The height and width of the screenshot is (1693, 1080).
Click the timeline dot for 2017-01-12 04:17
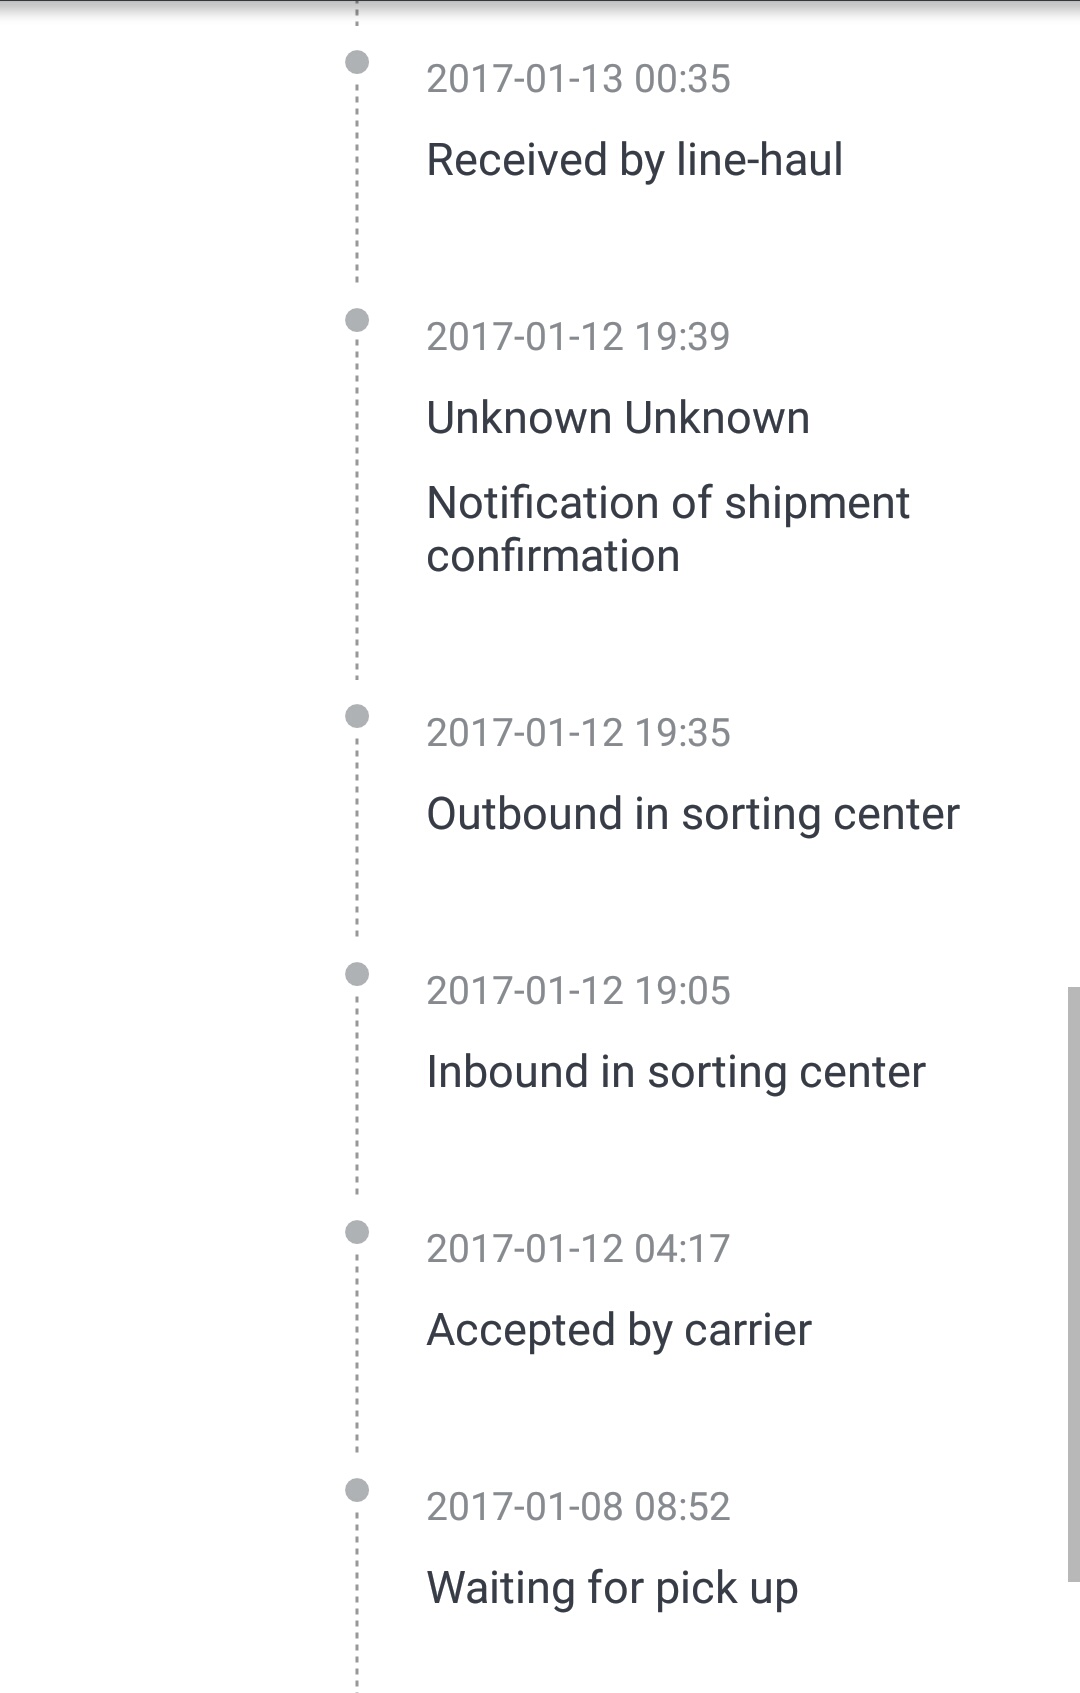[x=357, y=1232]
